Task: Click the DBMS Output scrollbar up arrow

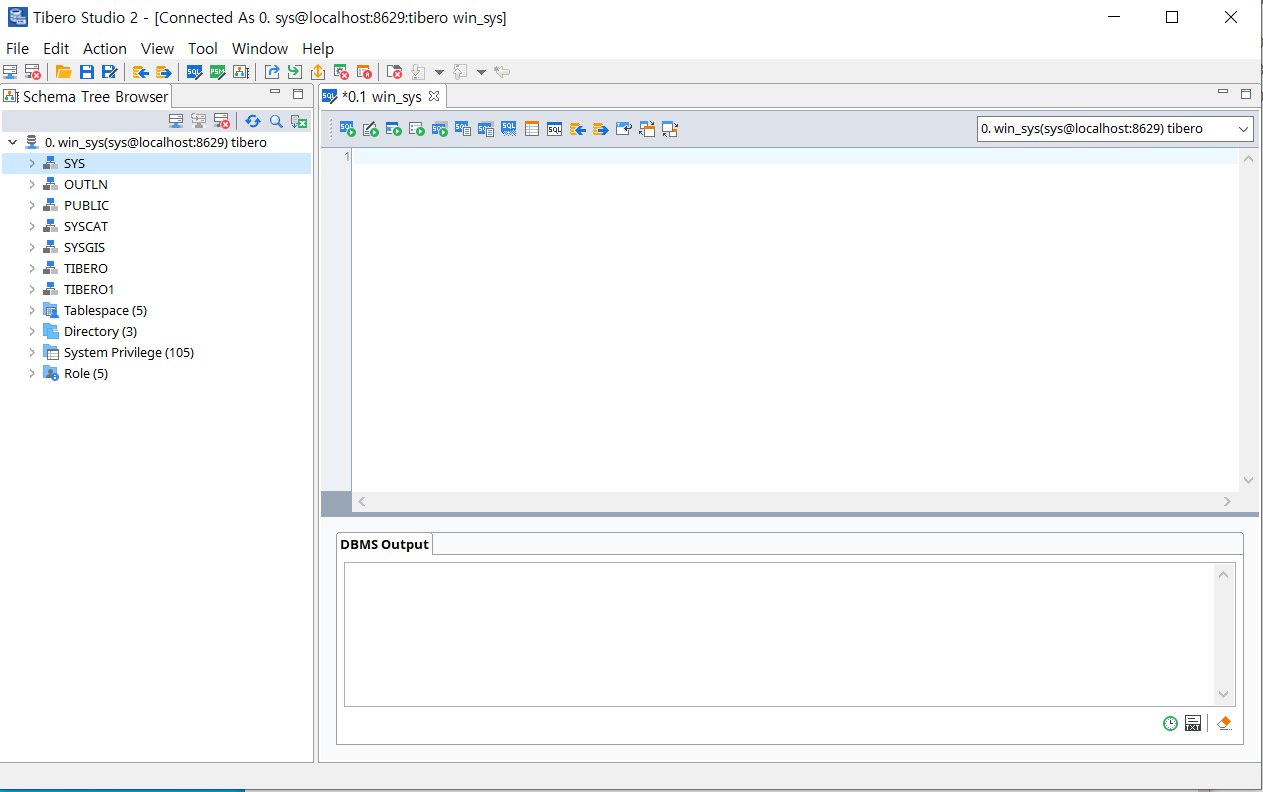Action: tap(1223, 574)
